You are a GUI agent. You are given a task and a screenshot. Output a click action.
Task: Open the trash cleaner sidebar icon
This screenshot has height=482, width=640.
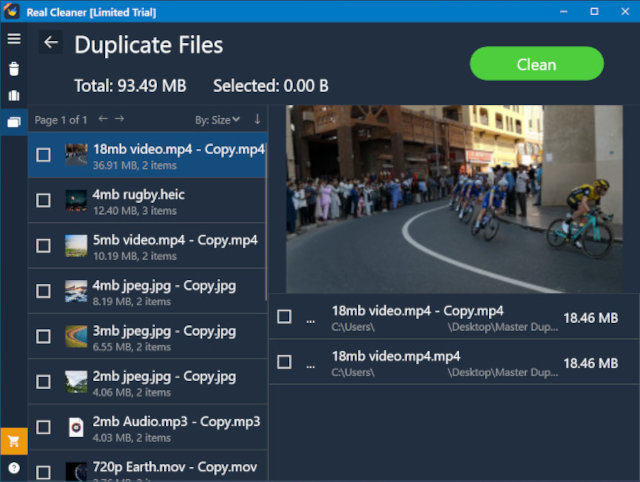click(14, 69)
